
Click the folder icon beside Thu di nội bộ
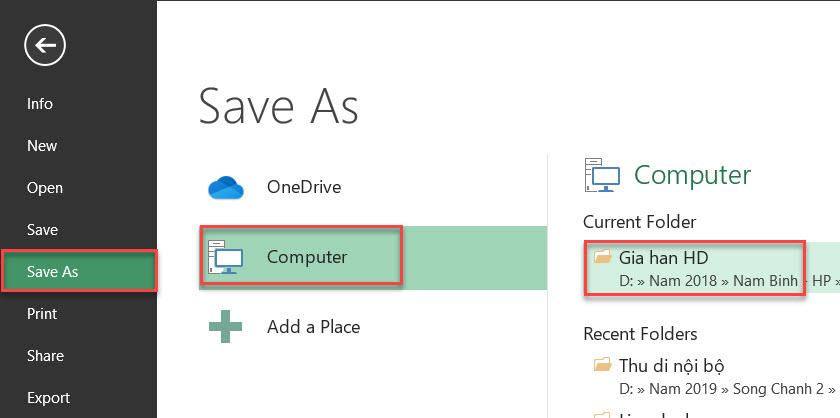pos(602,365)
